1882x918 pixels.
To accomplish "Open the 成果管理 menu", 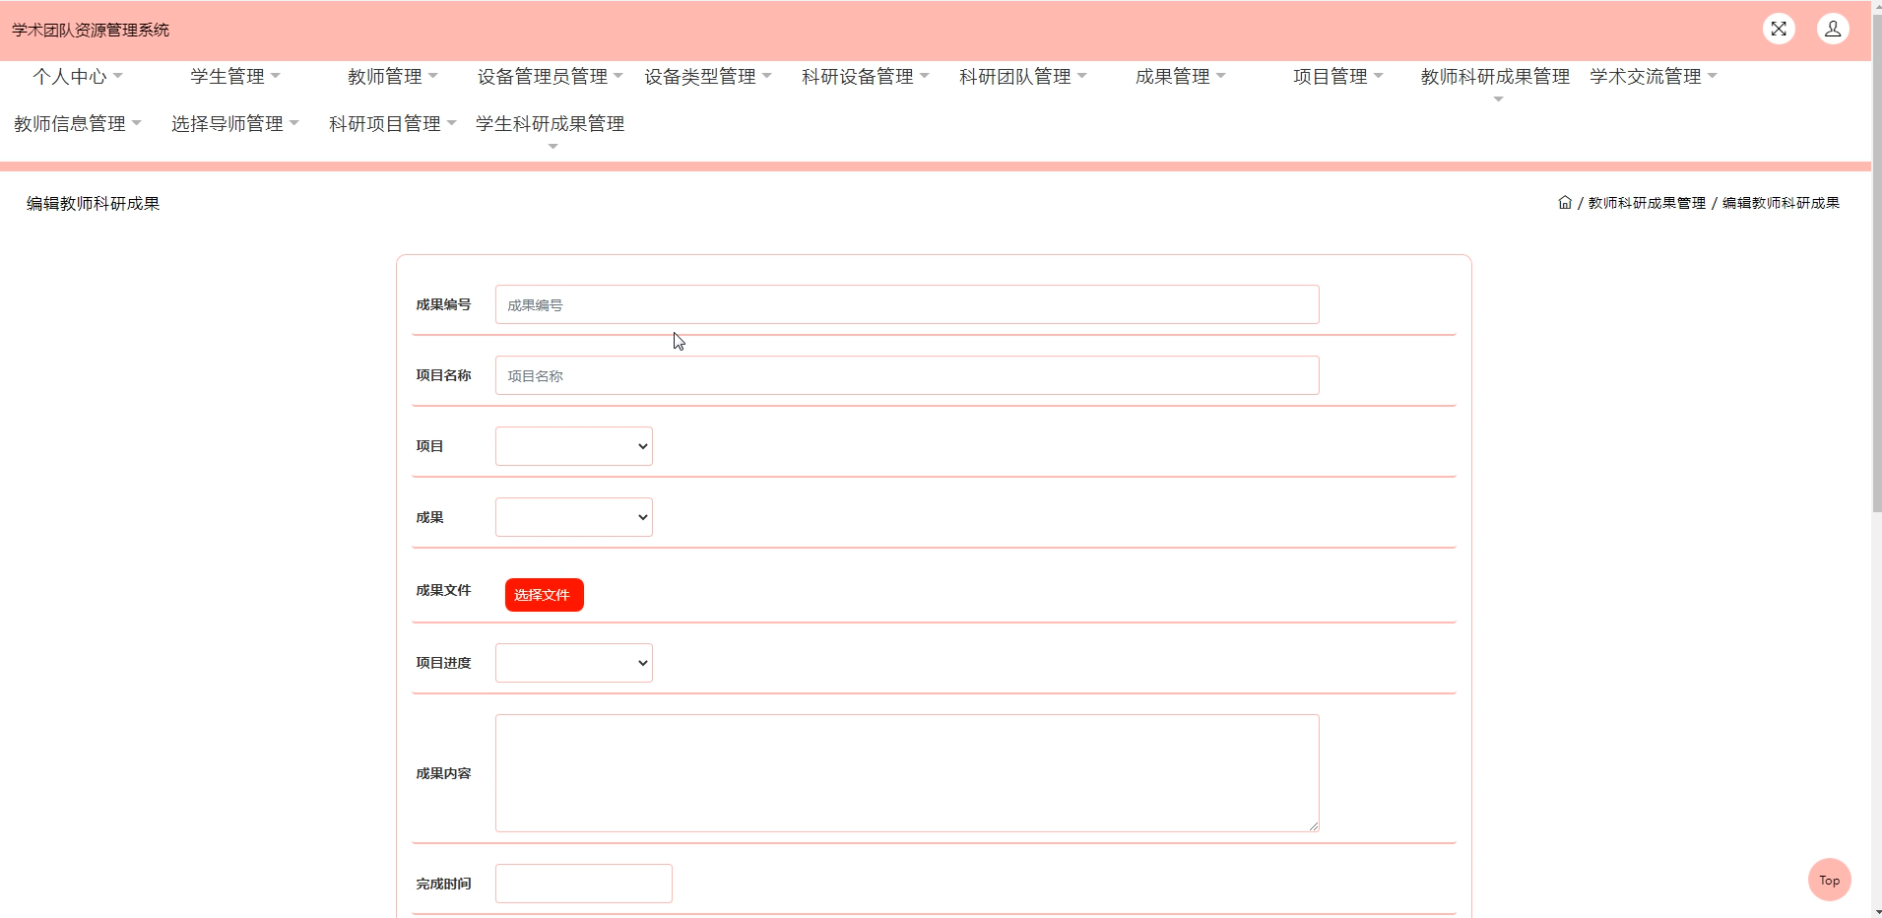I will tap(1180, 77).
